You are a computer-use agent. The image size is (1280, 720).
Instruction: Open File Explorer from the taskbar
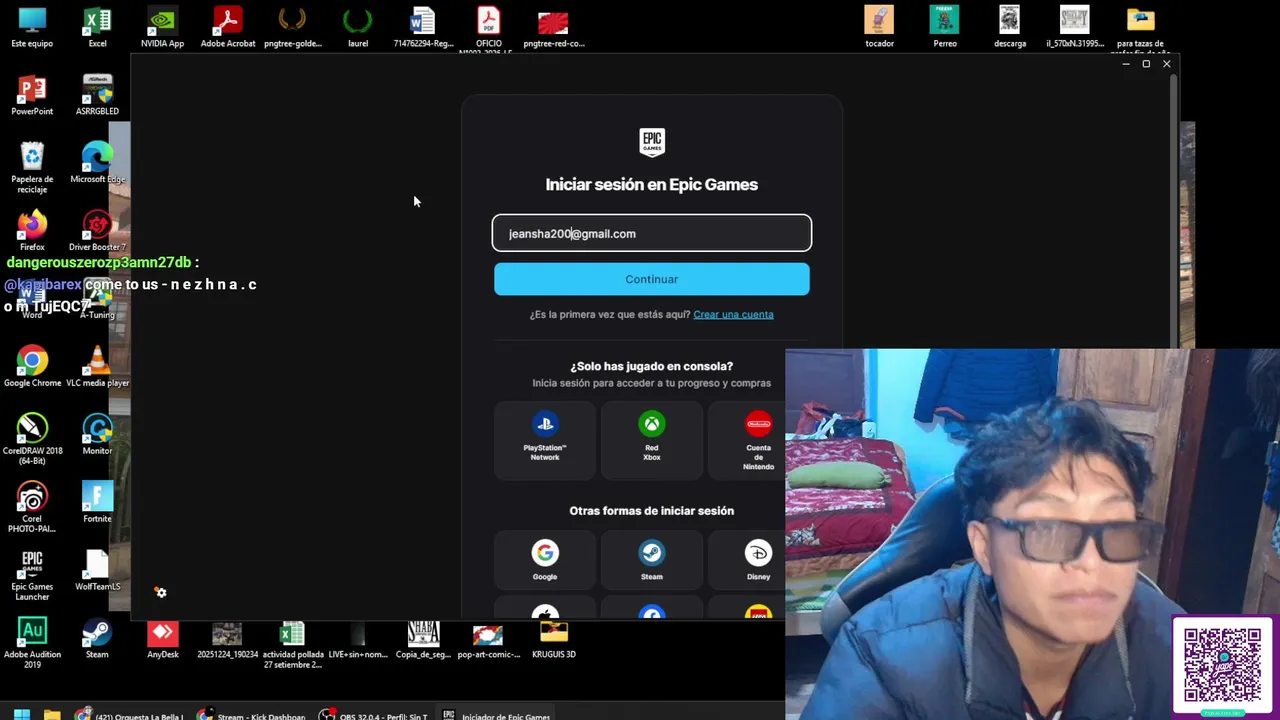point(52,714)
